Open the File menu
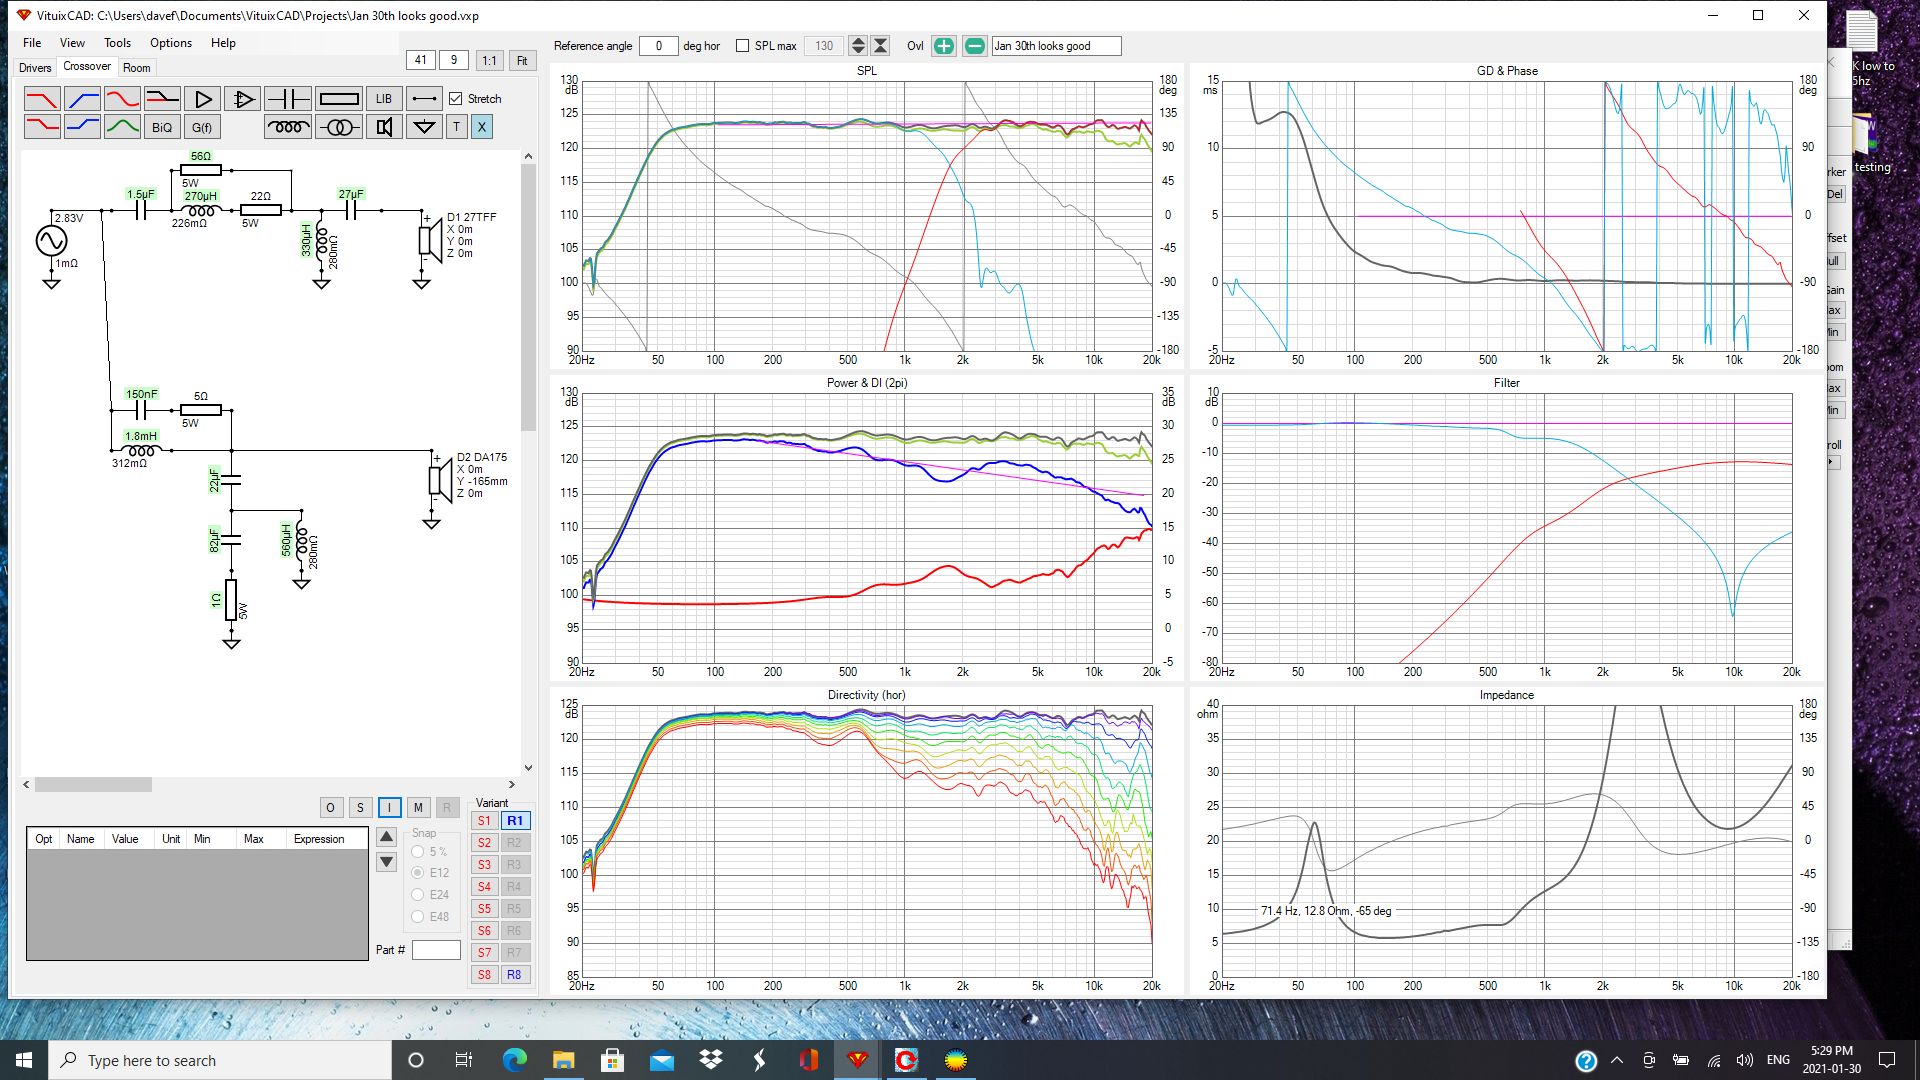 point(32,43)
